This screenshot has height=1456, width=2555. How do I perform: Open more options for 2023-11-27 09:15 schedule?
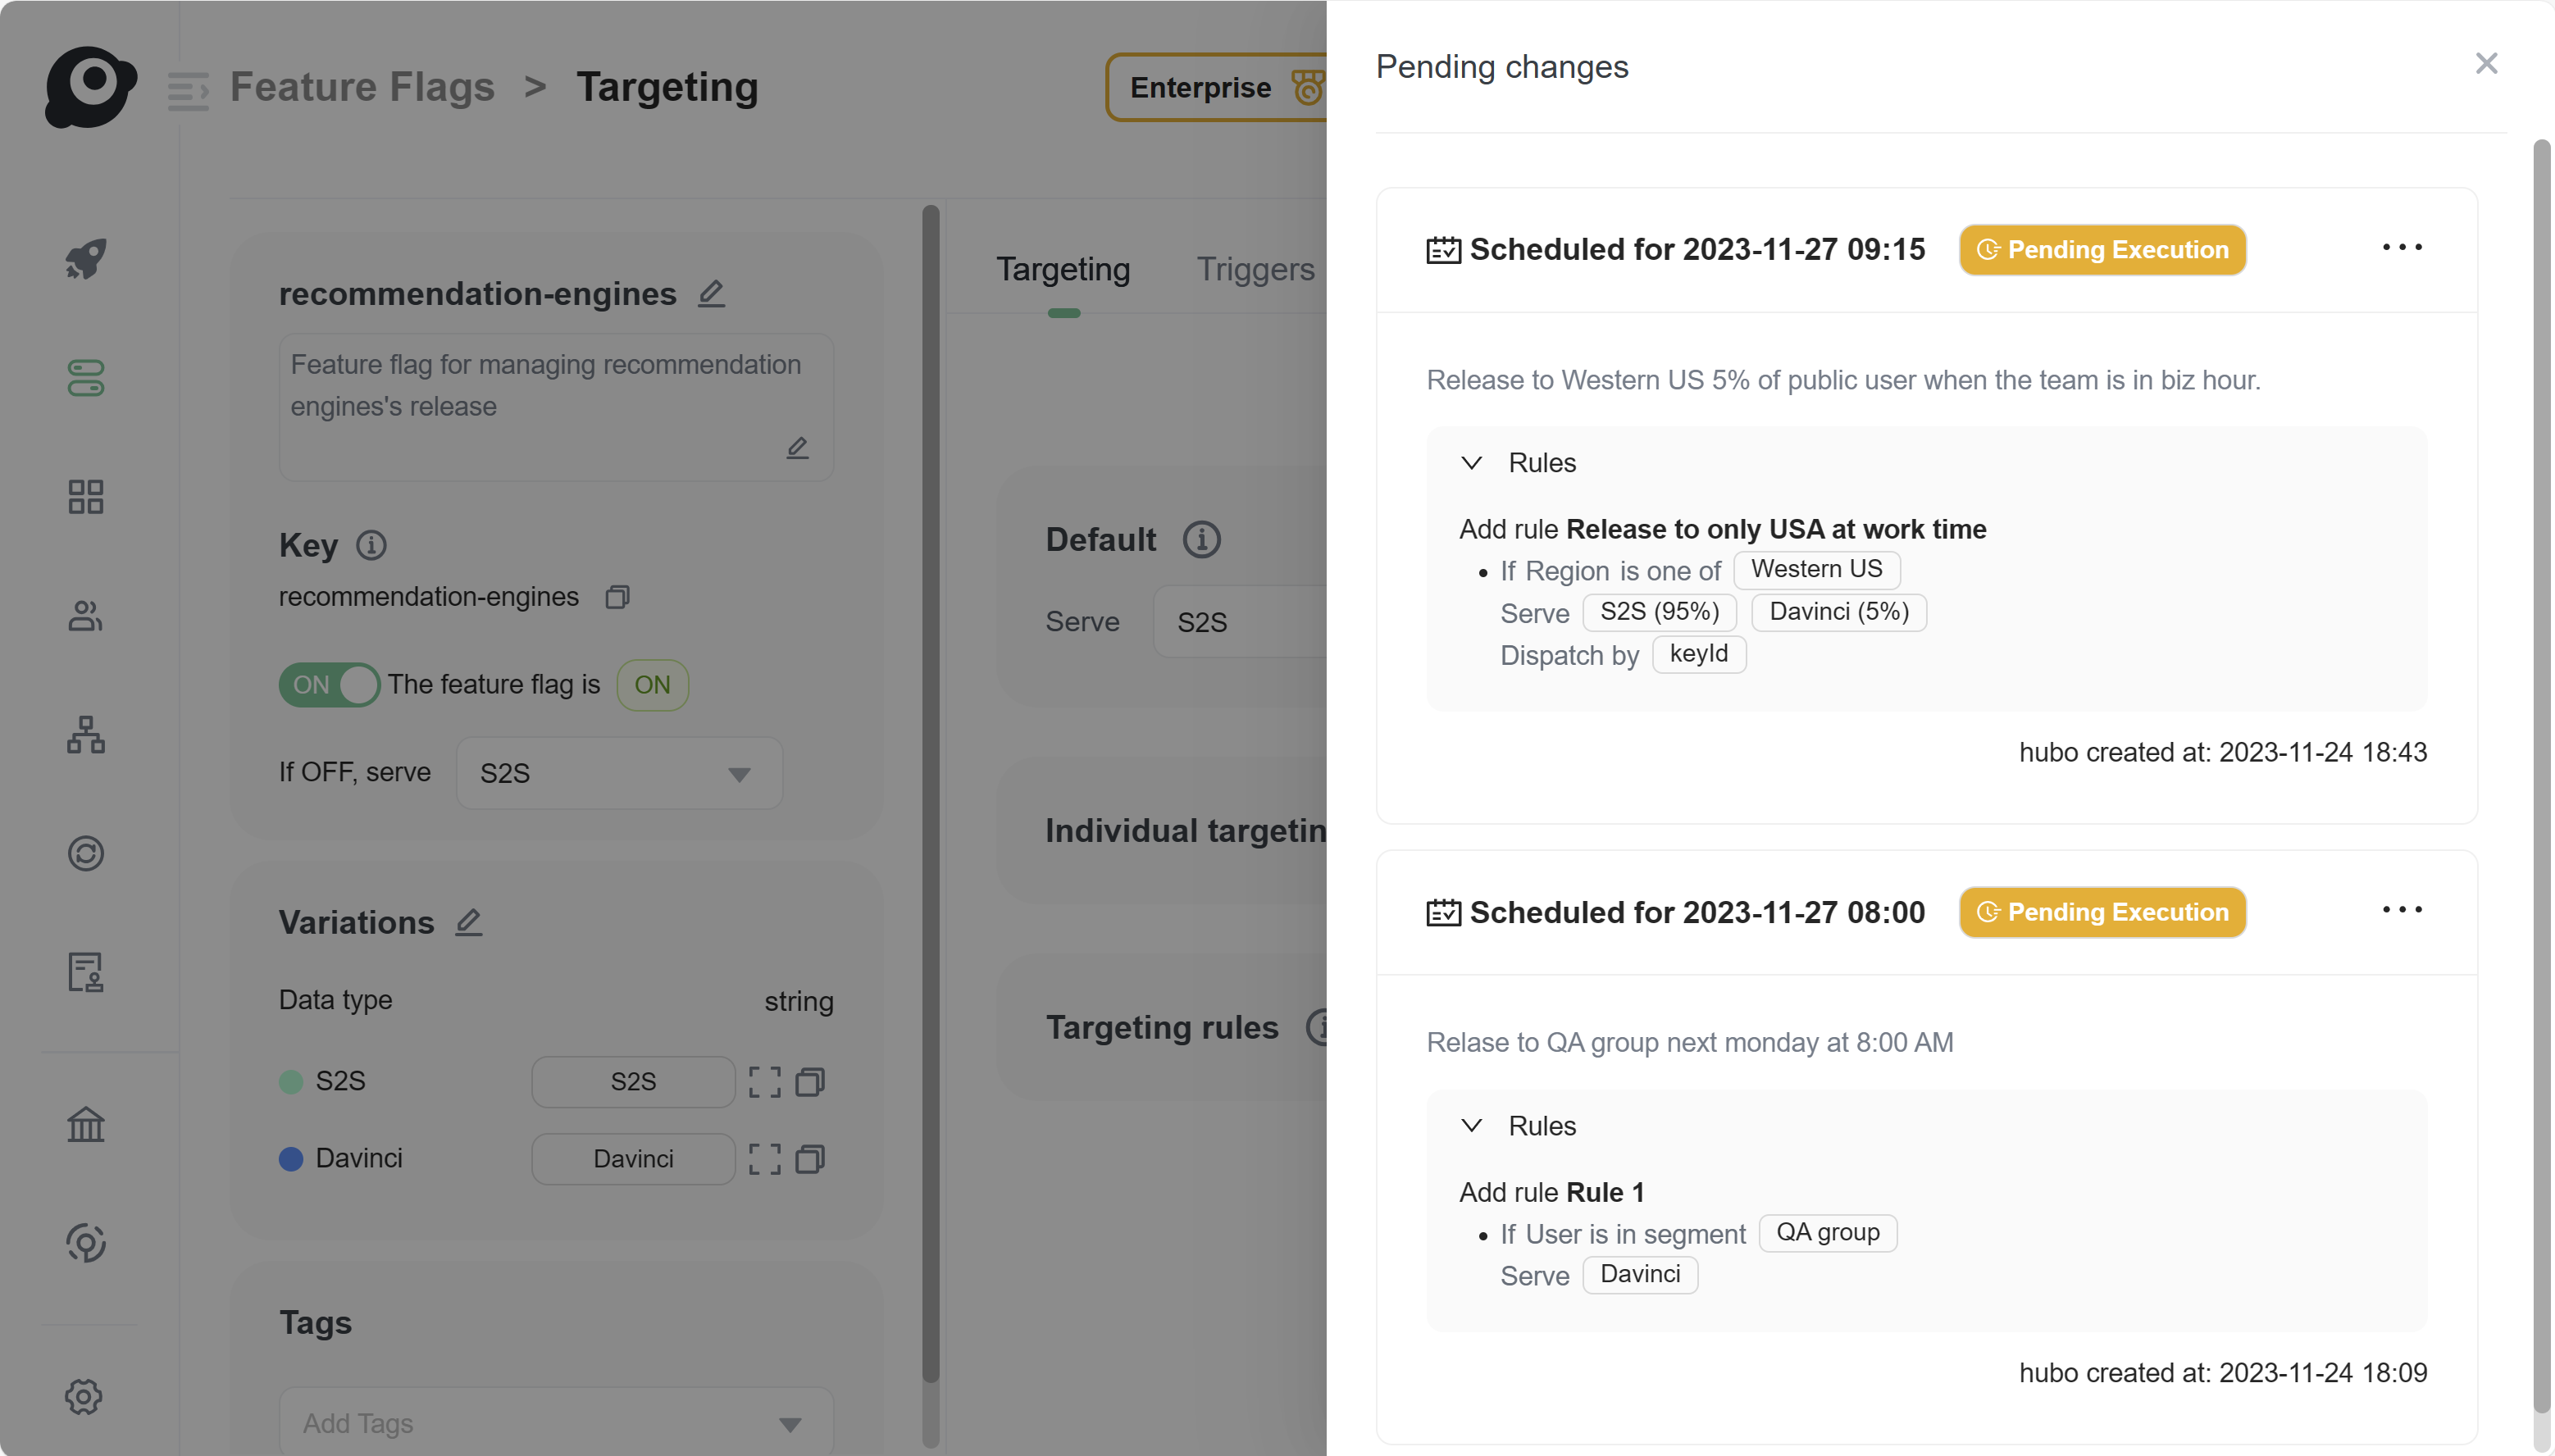click(2402, 247)
